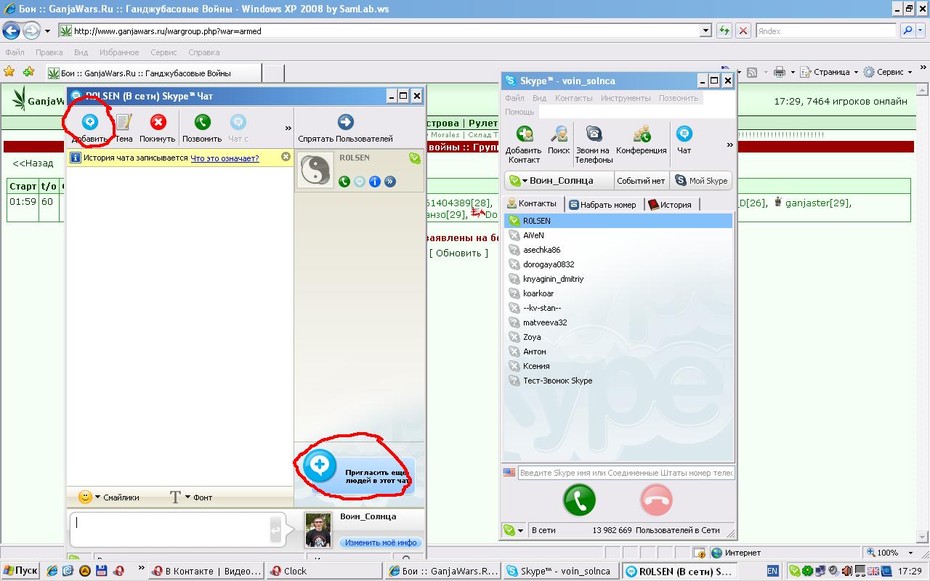Open the Сервис dropdown with gear icon
This screenshot has width=930, height=581.
(887, 72)
